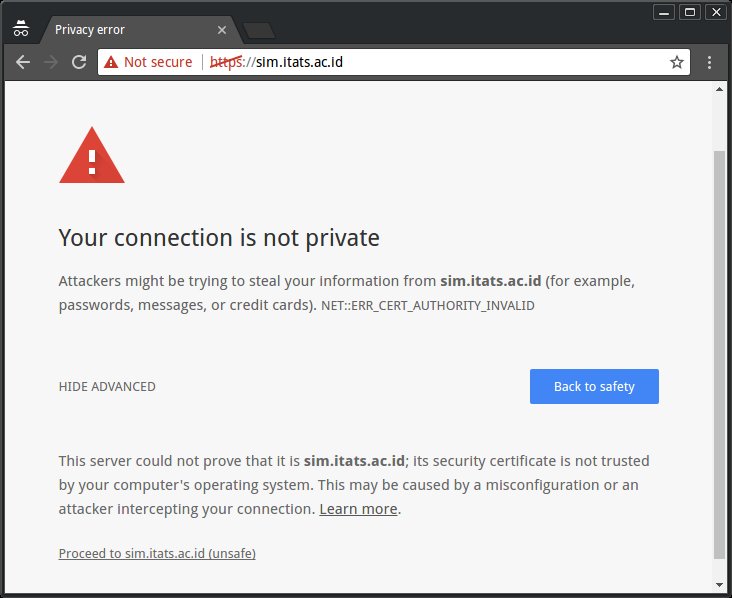The height and width of the screenshot is (598, 732).
Task: Click the incognito icon in the title bar
Action: tap(21, 28)
